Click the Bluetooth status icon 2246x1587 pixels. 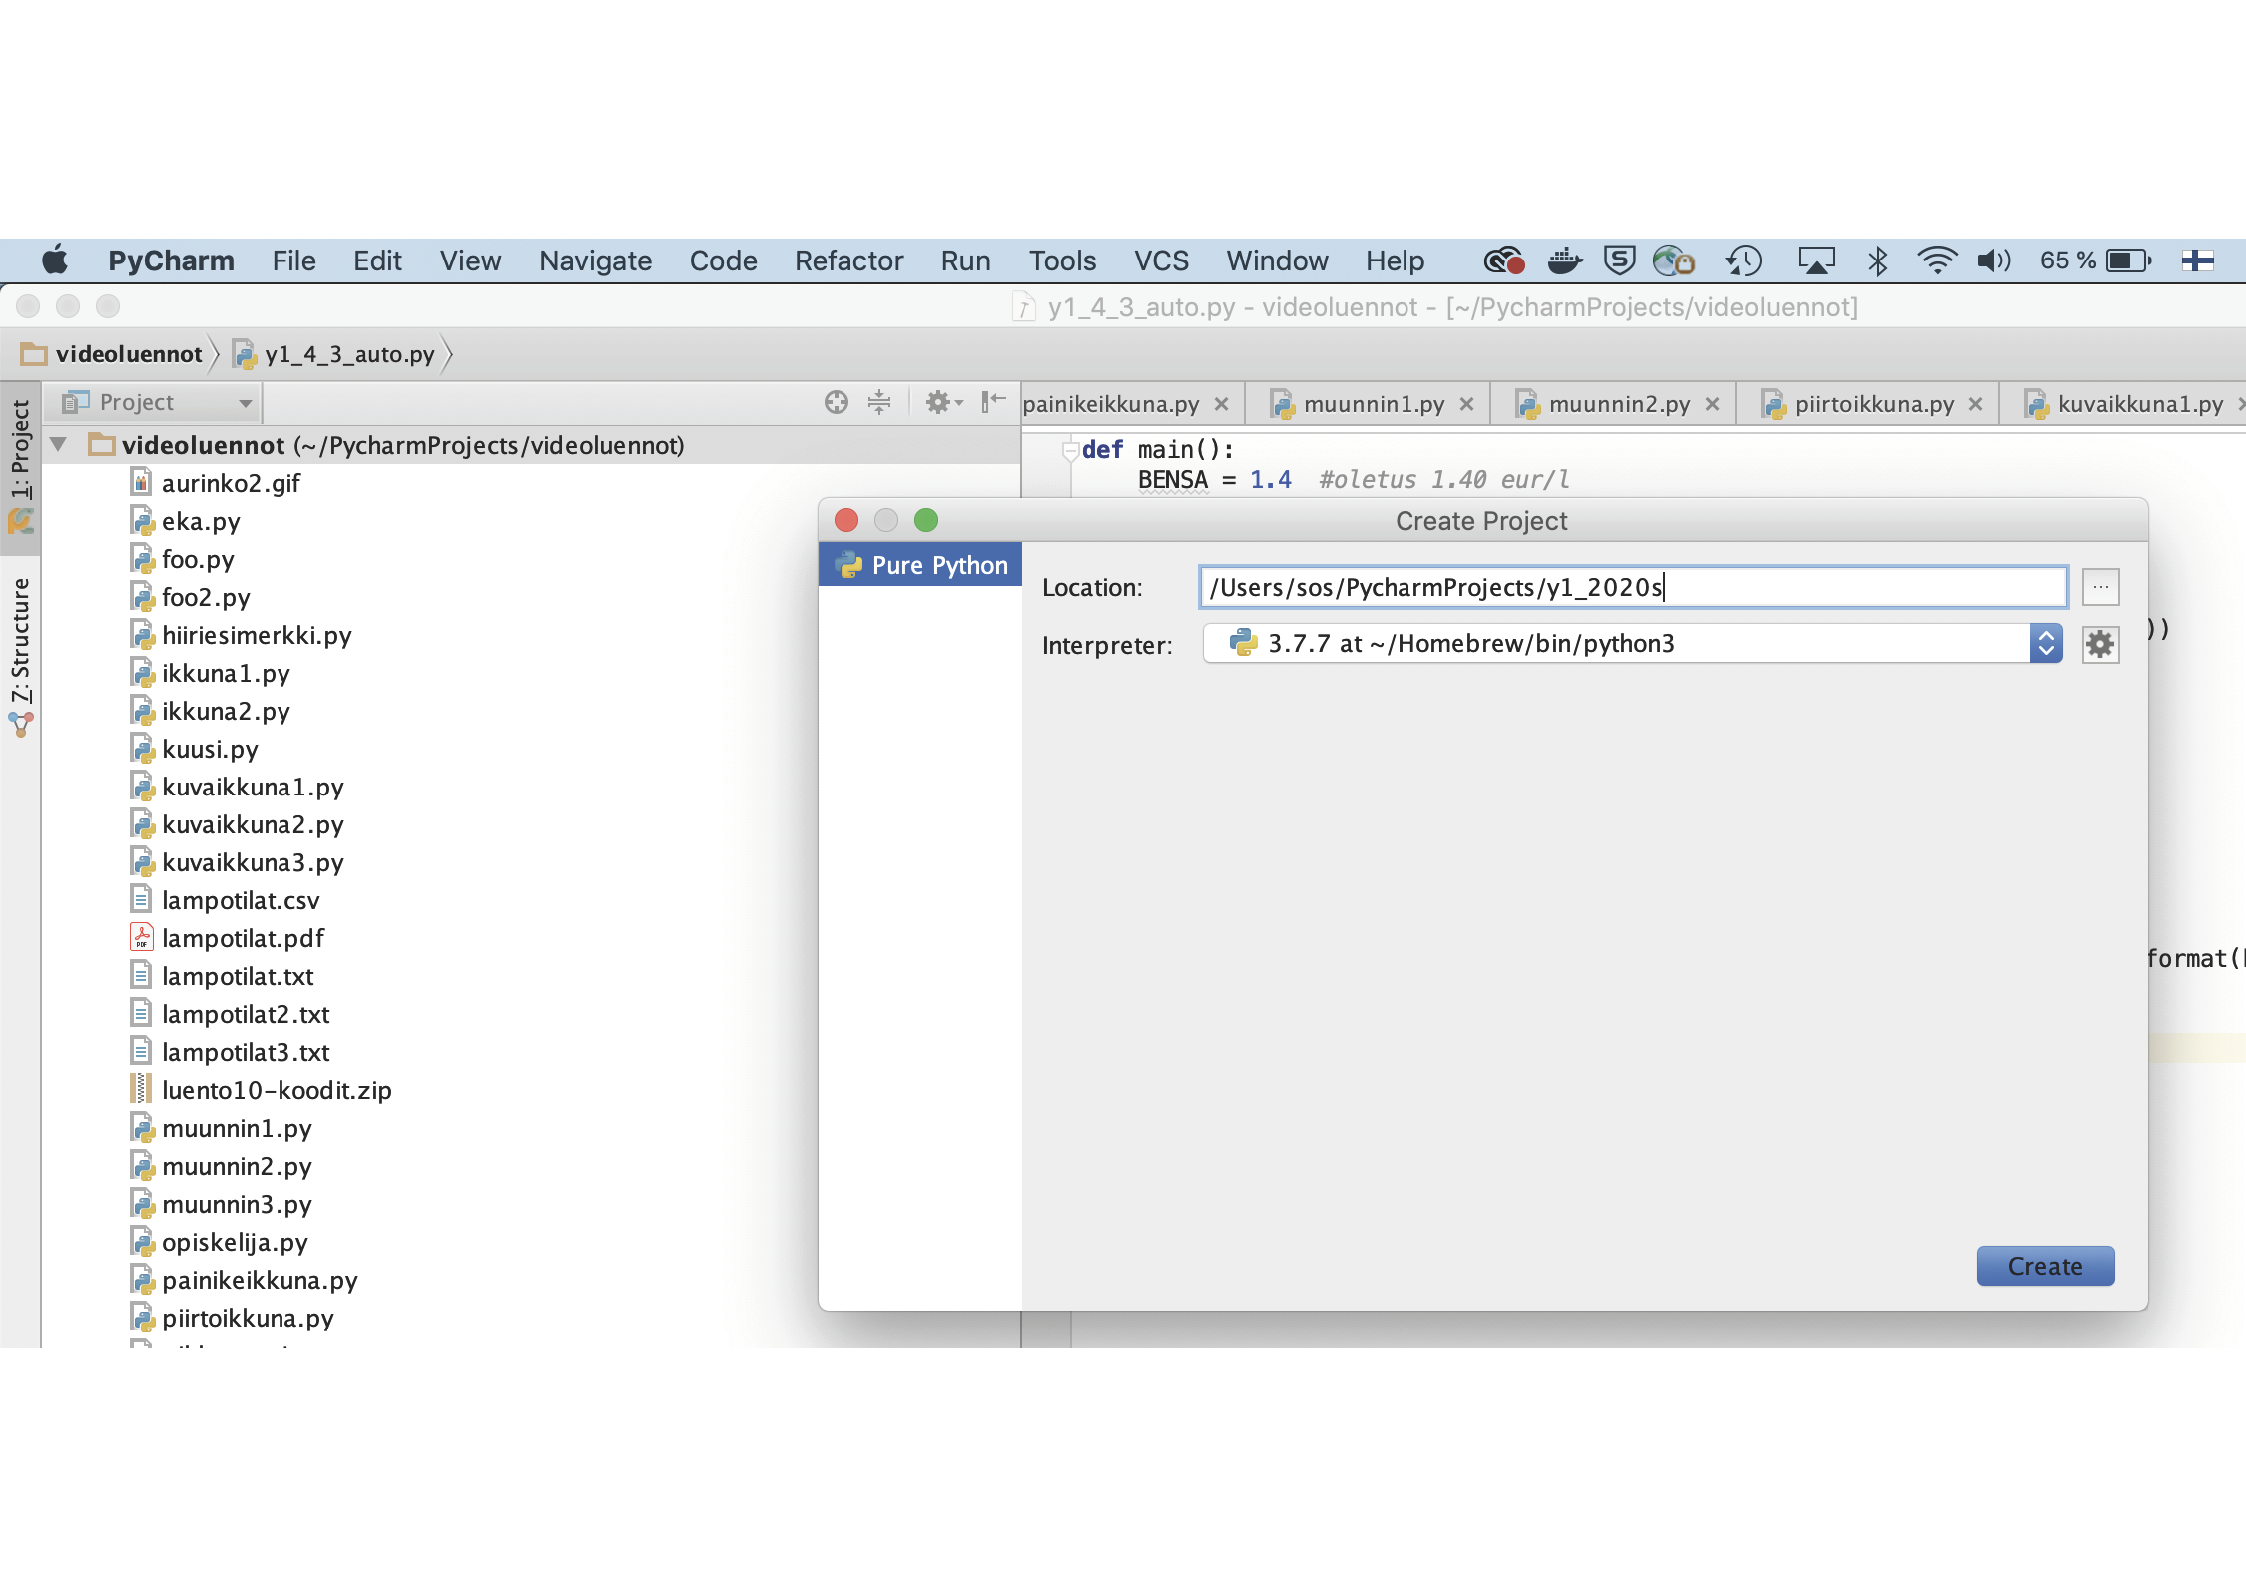1877,261
